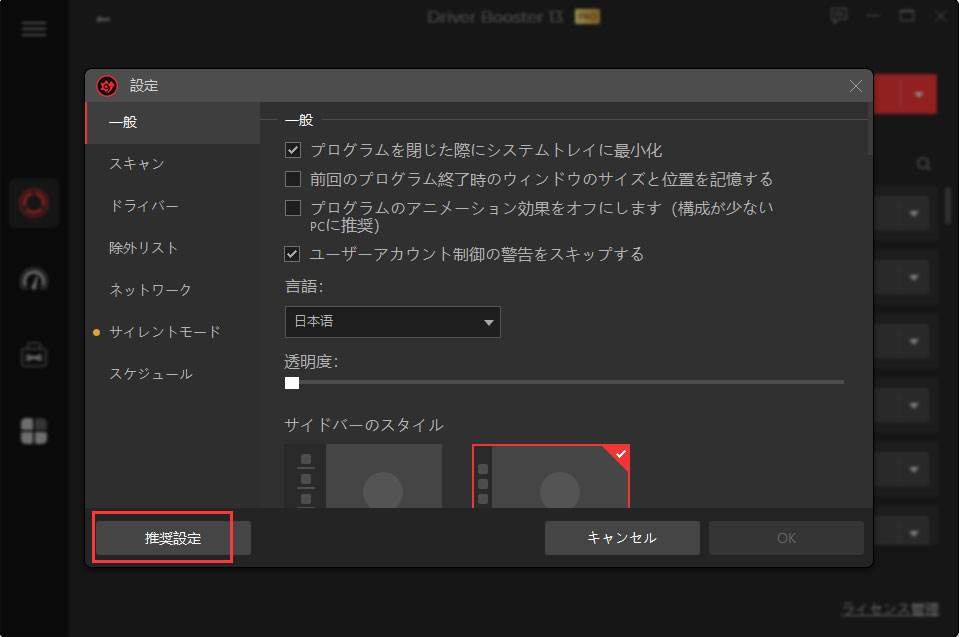This screenshot has height=637, width=959.
Task: Click the キャンセル button
Action: [x=622, y=538]
